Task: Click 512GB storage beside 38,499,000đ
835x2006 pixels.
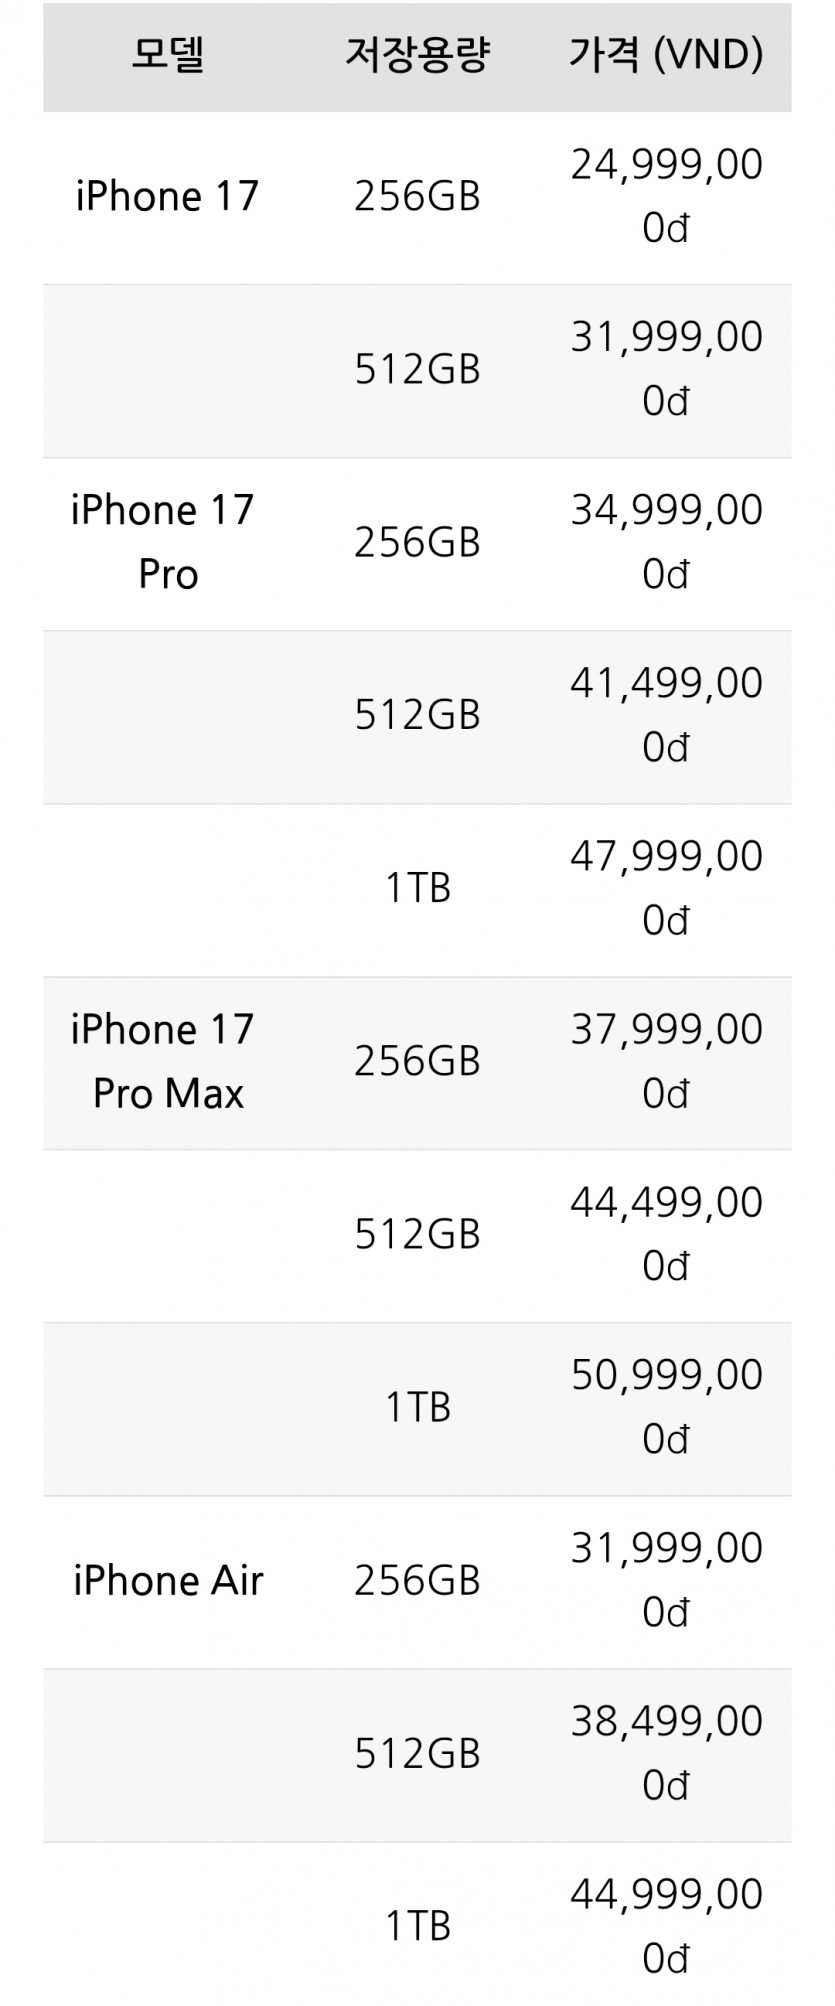Action: click(417, 1753)
